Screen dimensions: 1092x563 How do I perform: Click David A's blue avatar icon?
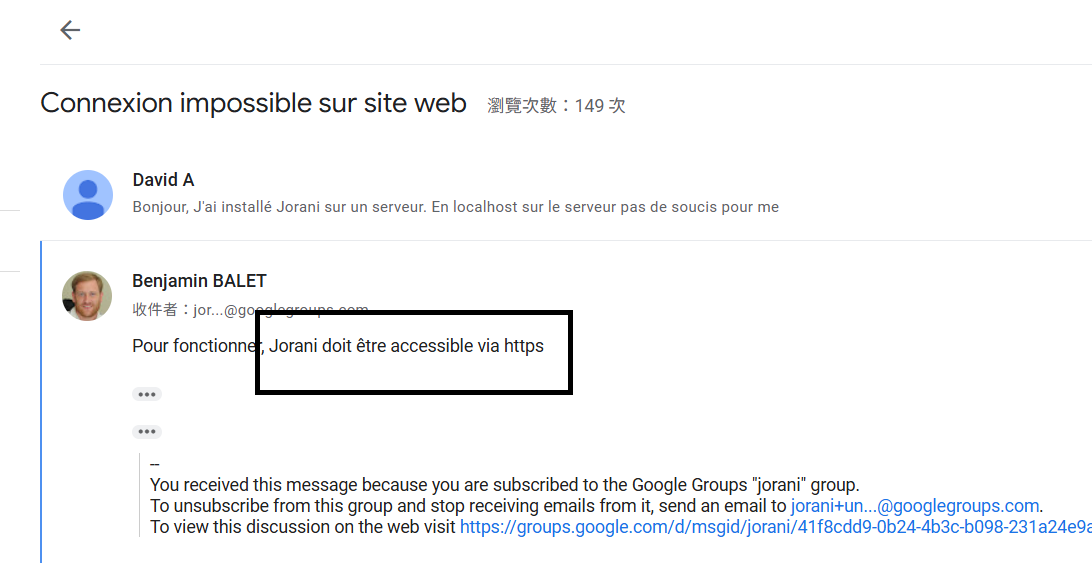88,194
